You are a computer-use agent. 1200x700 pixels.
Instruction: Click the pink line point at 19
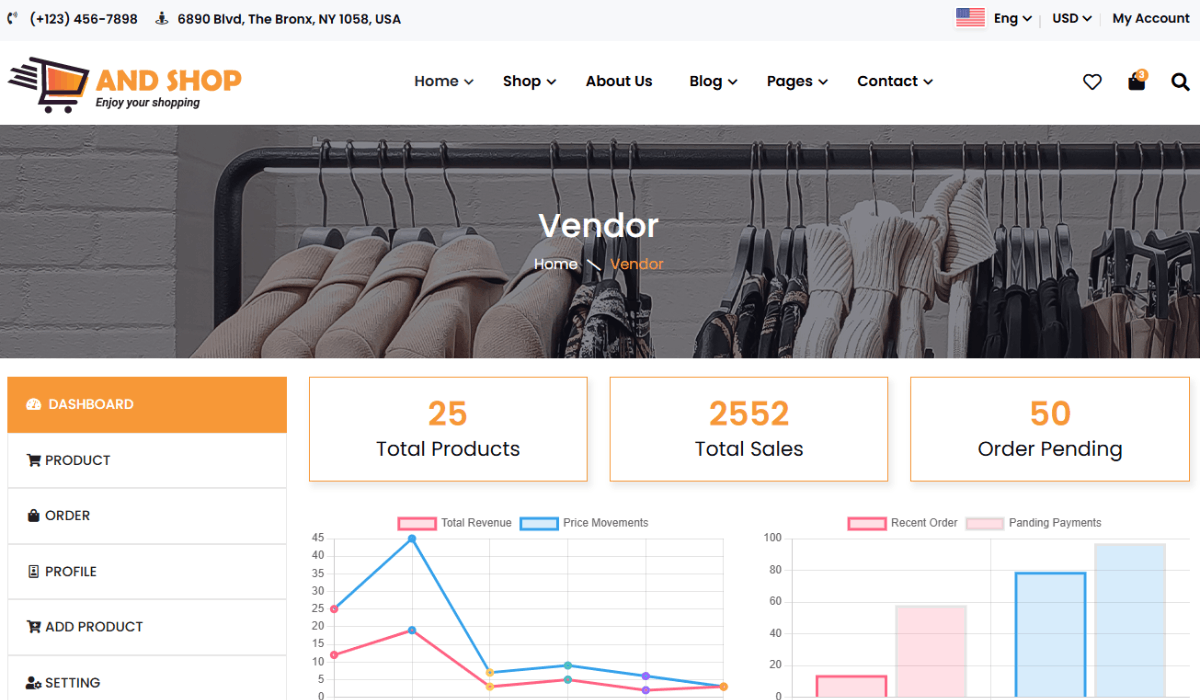point(412,630)
